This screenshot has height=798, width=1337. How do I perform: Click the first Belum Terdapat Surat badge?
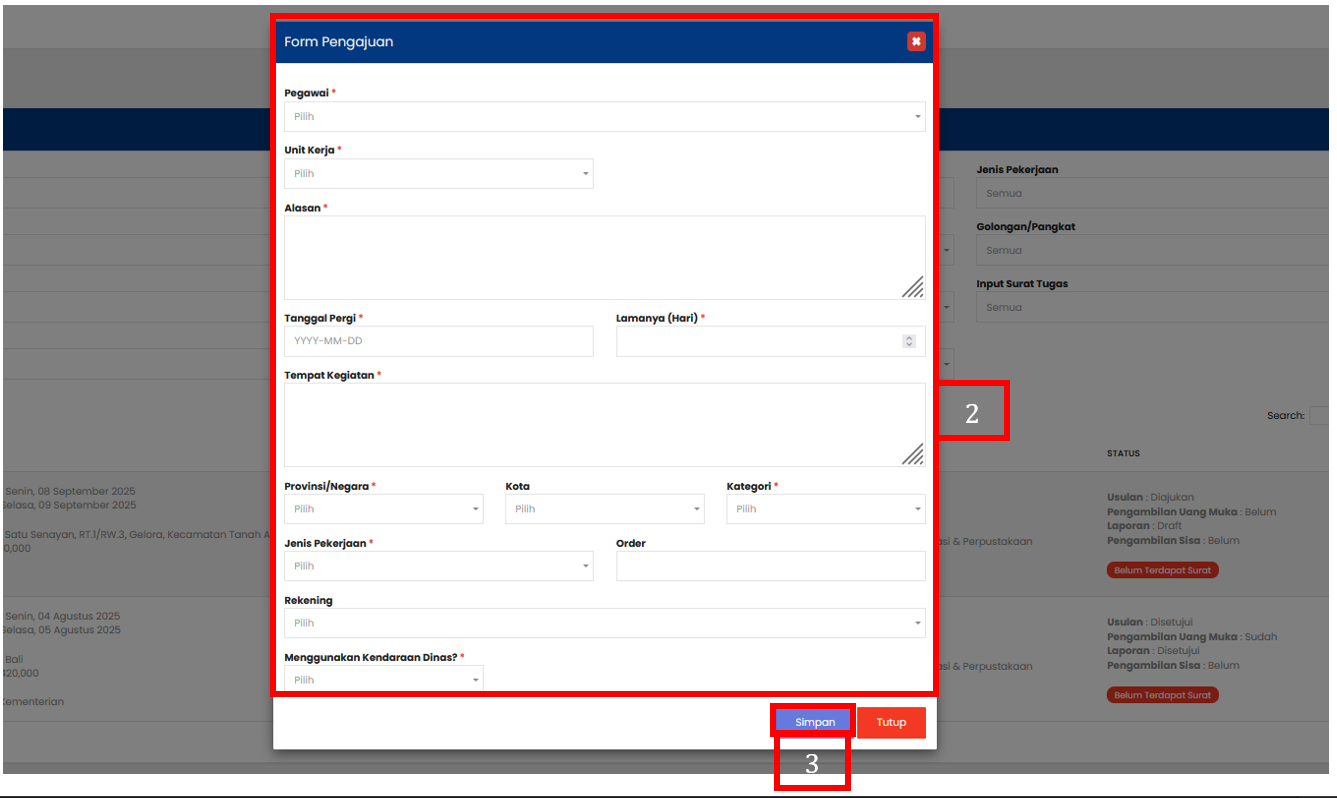[1162, 570]
